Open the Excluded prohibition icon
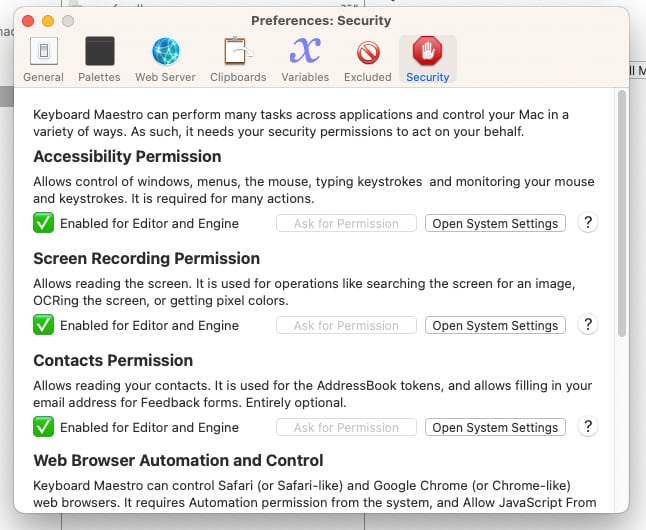 tap(368, 52)
